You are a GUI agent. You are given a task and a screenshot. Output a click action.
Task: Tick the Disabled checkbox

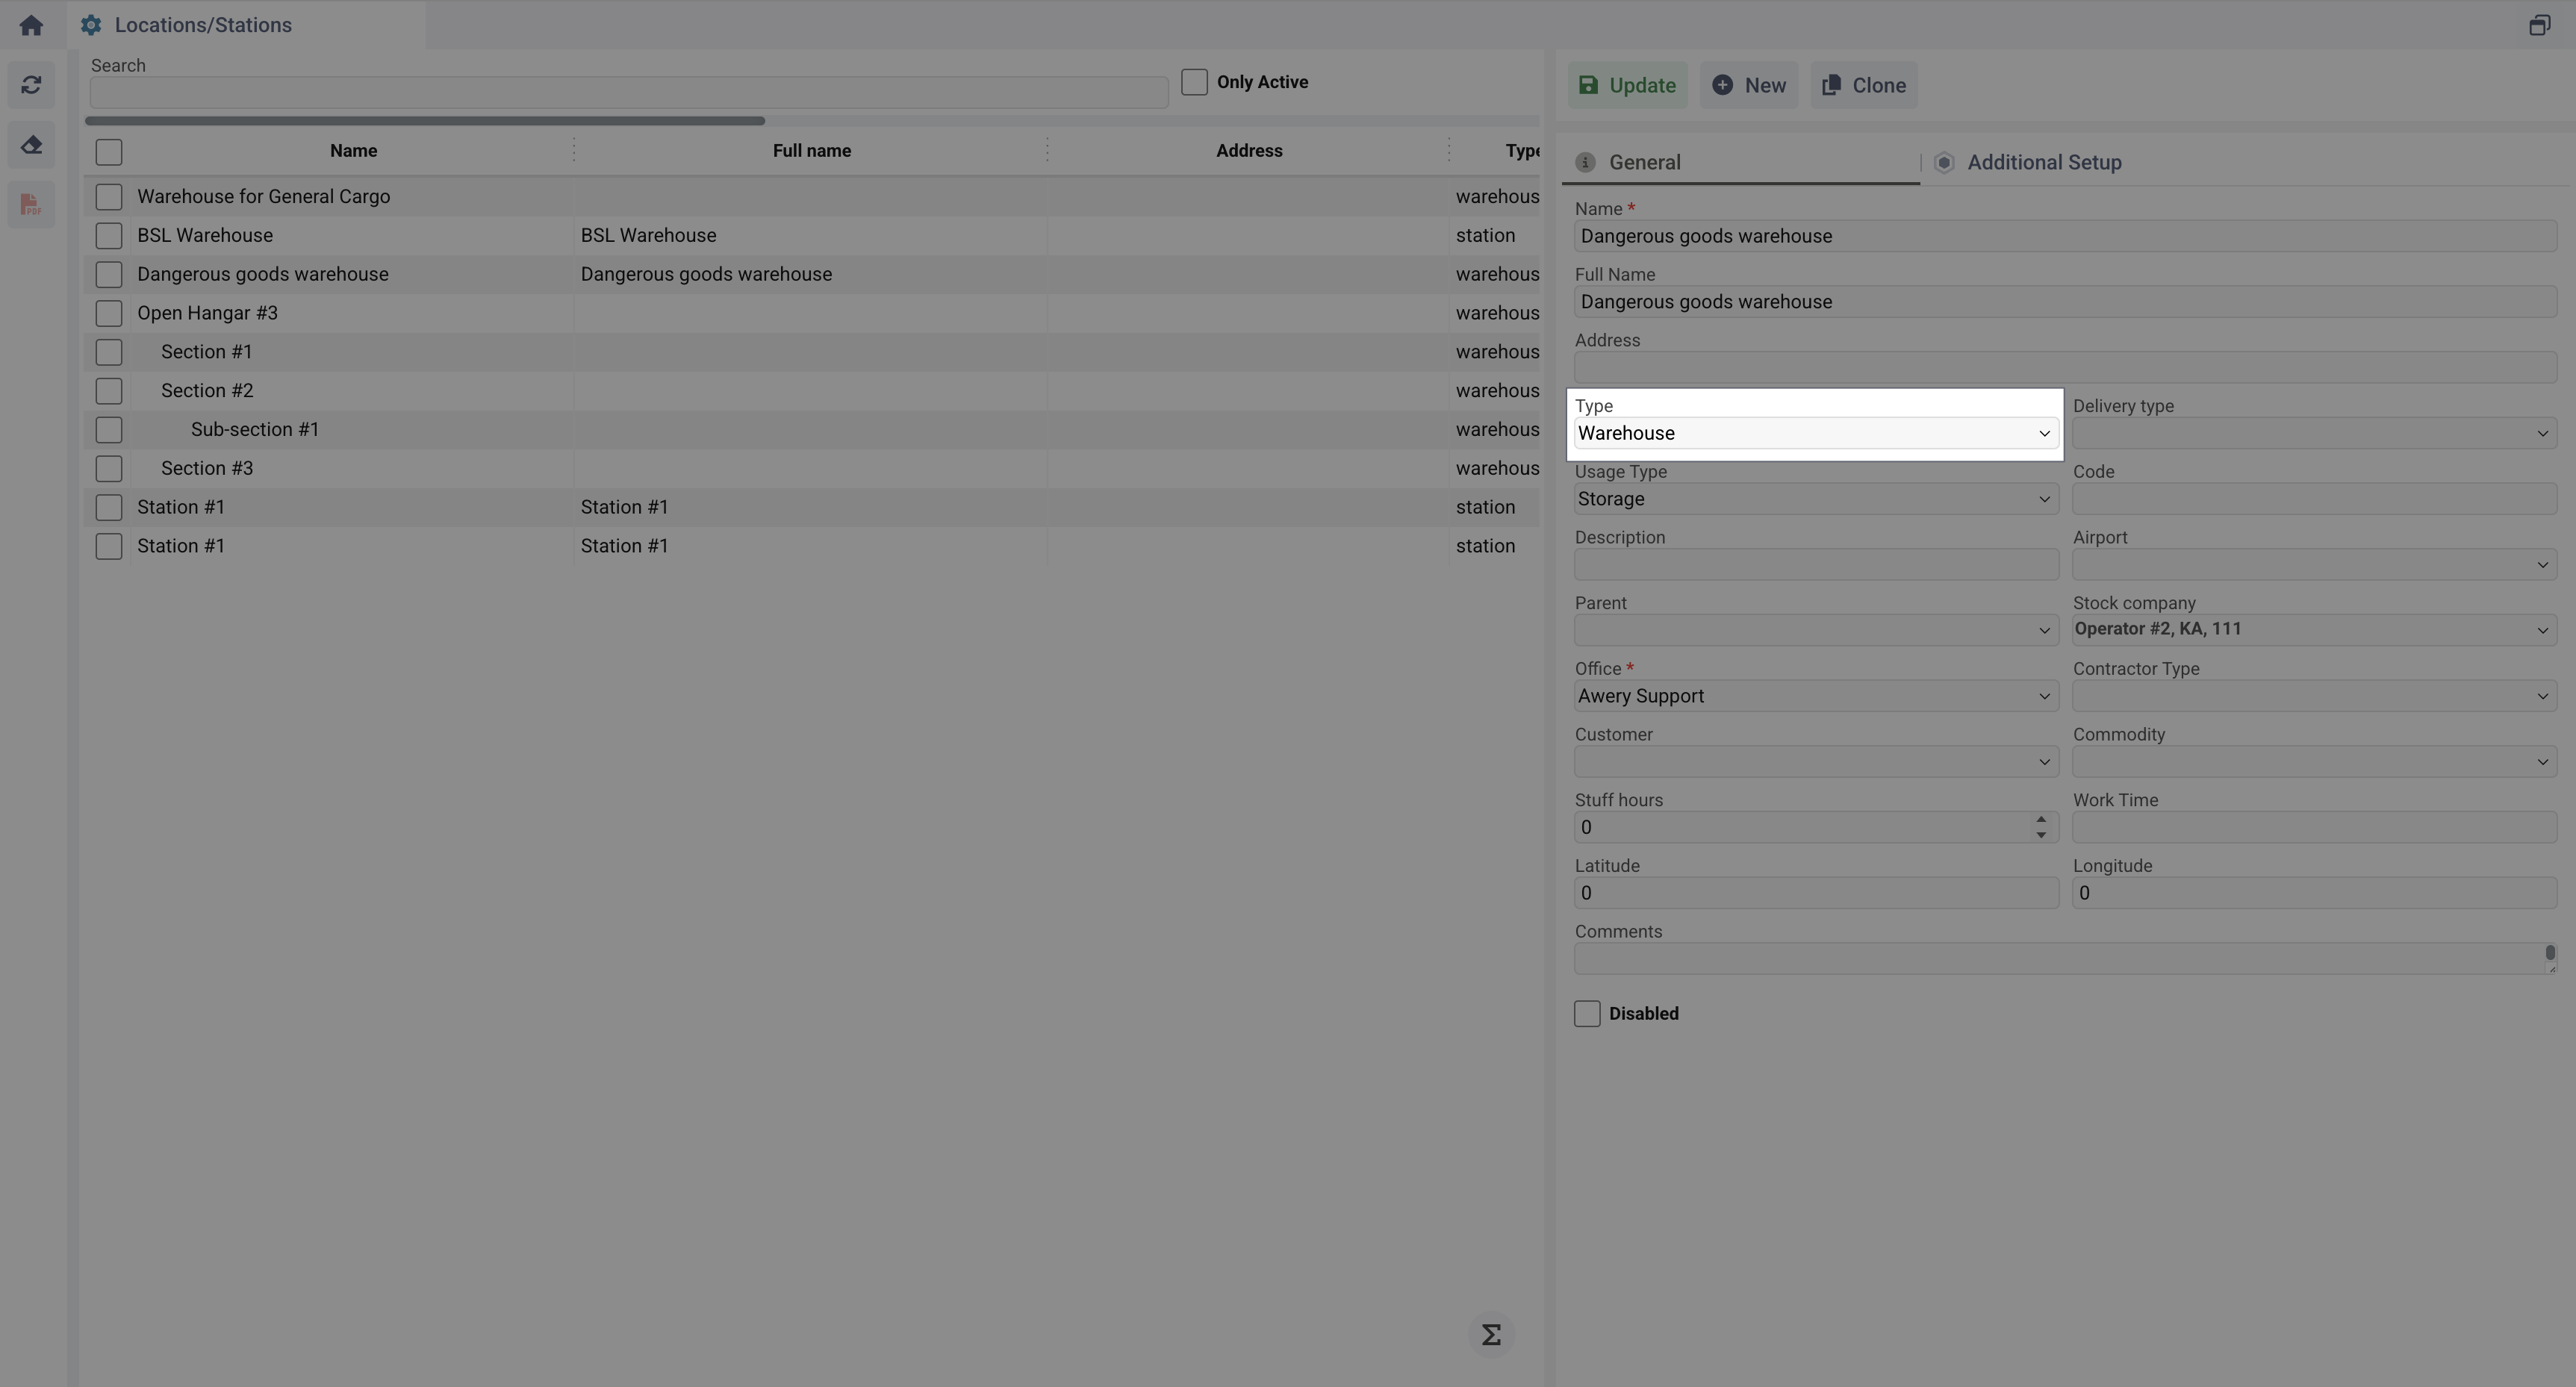(1587, 1013)
